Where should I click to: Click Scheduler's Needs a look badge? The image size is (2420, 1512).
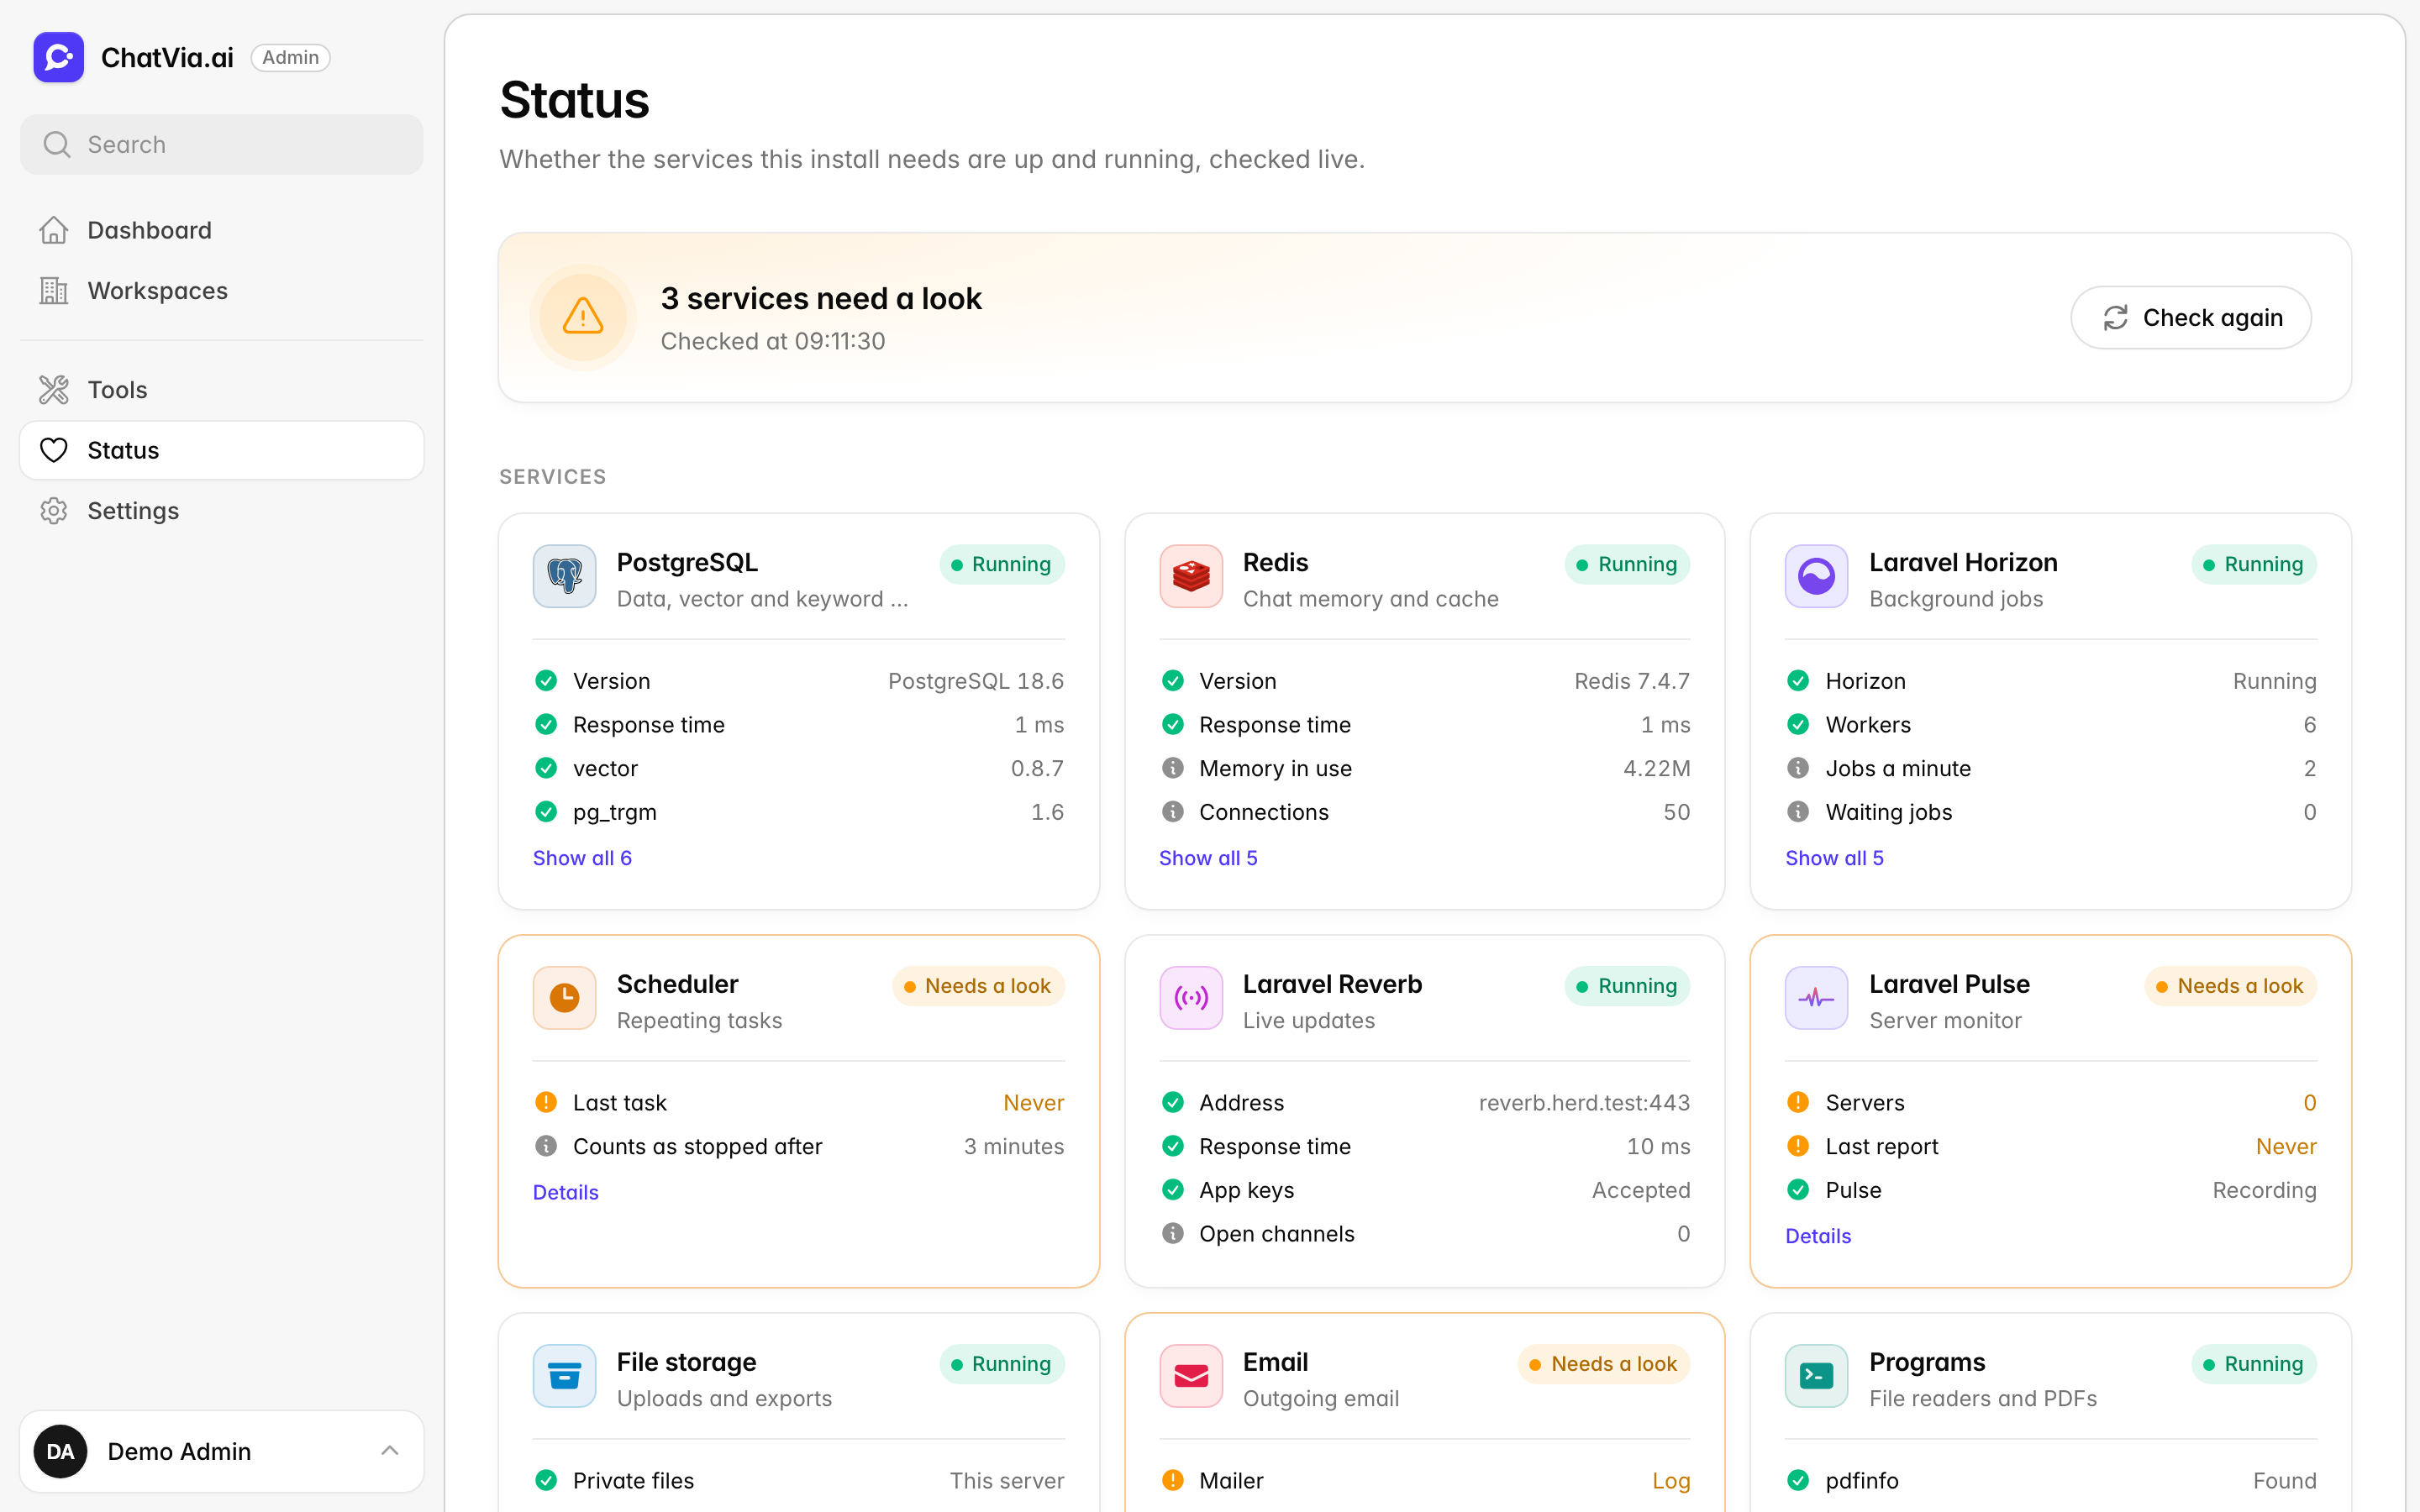978,986
